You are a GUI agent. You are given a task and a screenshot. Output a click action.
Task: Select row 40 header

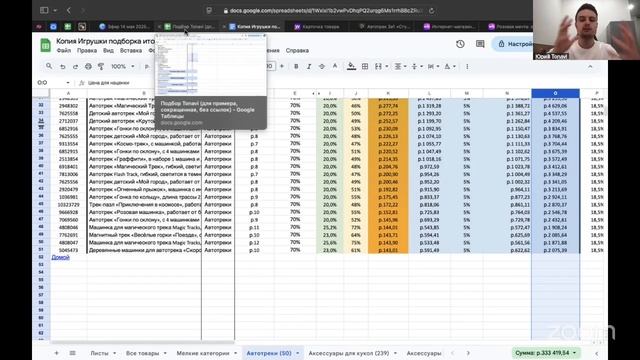41,167
